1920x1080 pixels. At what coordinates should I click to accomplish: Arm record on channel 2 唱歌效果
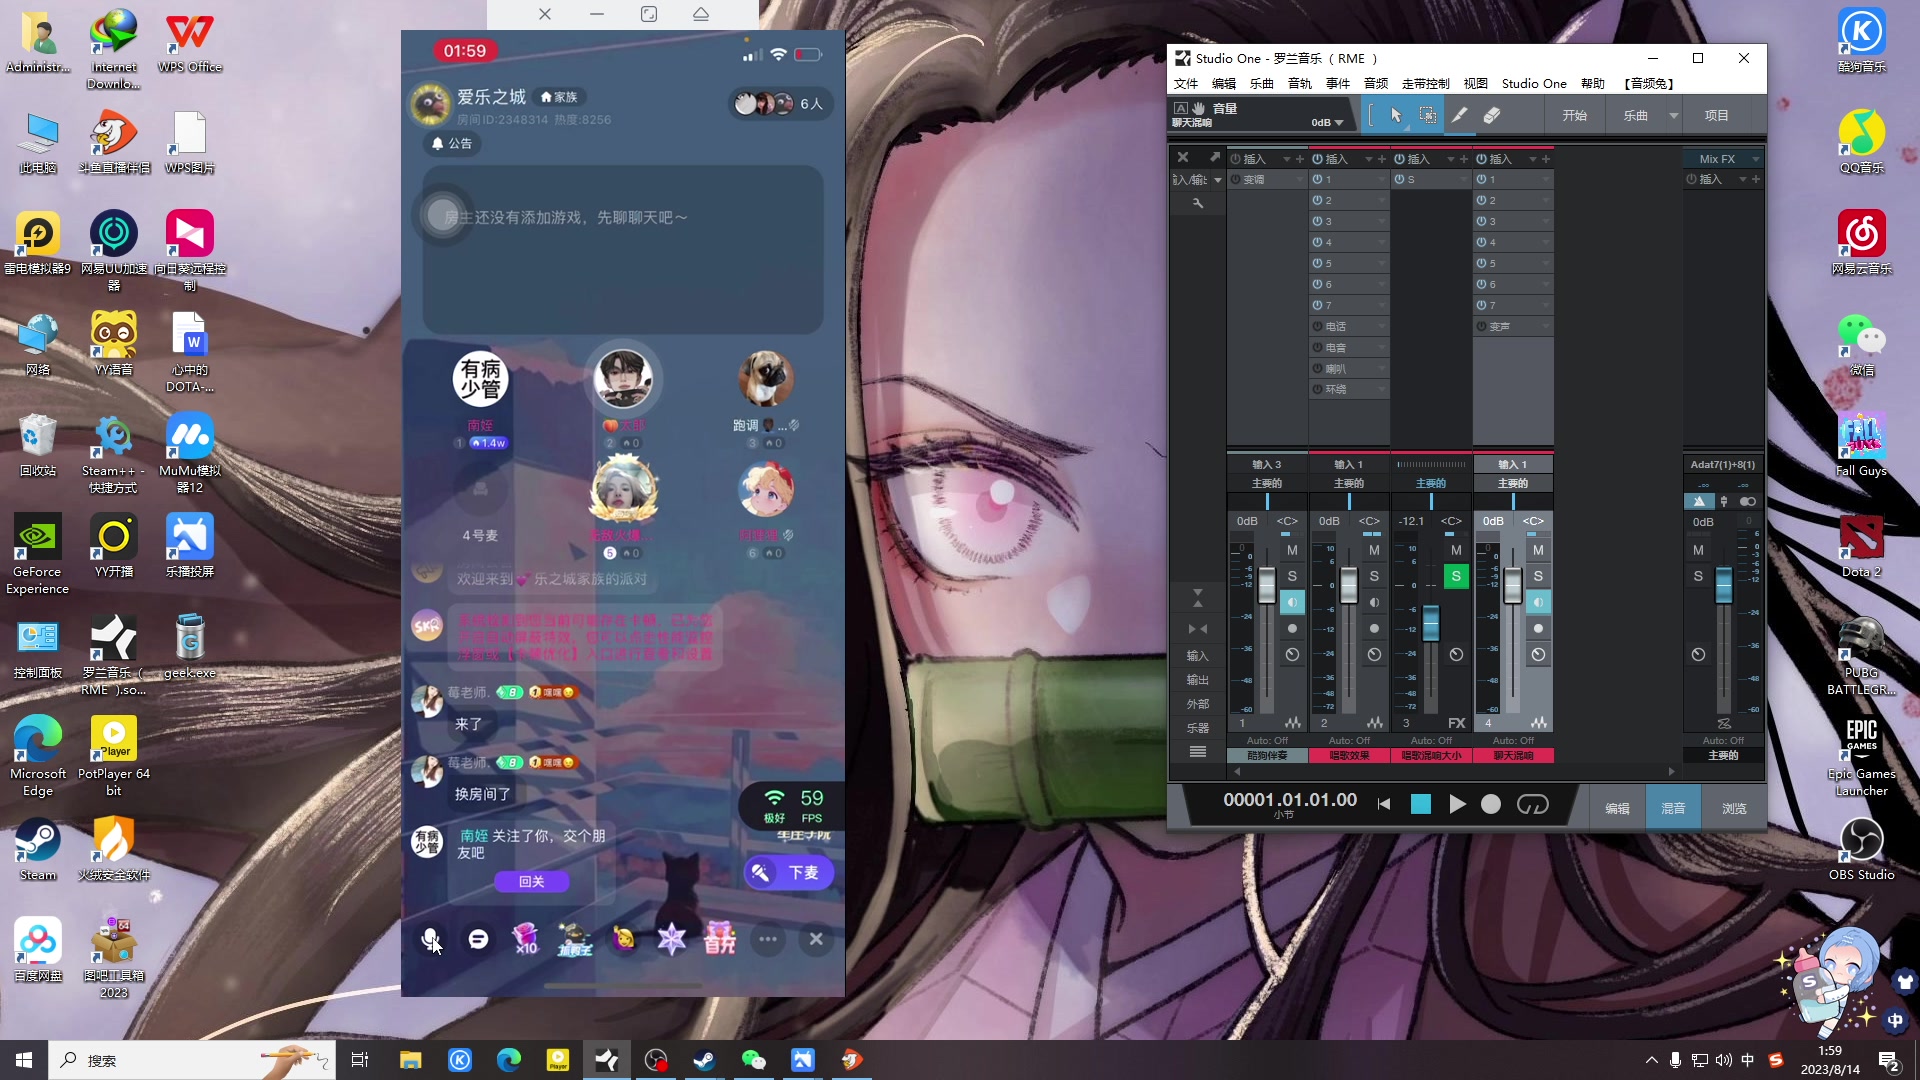(1374, 628)
